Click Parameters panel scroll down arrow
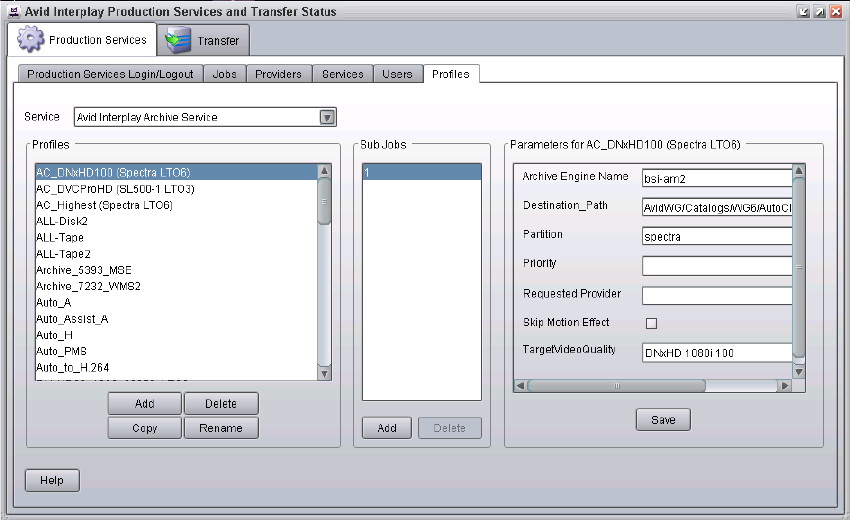The height and width of the screenshot is (520, 850). click(x=799, y=372)
